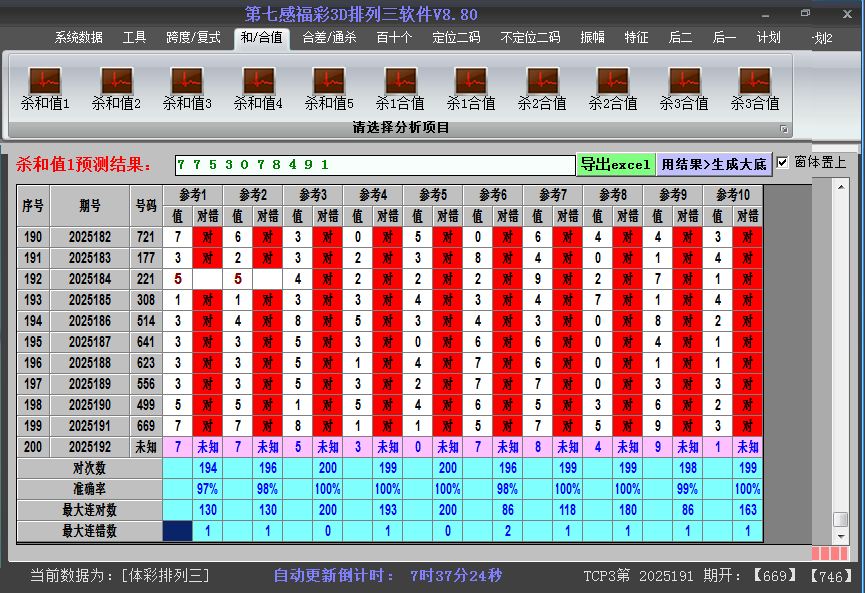Select the 和/合值 tab

[261, 38]
